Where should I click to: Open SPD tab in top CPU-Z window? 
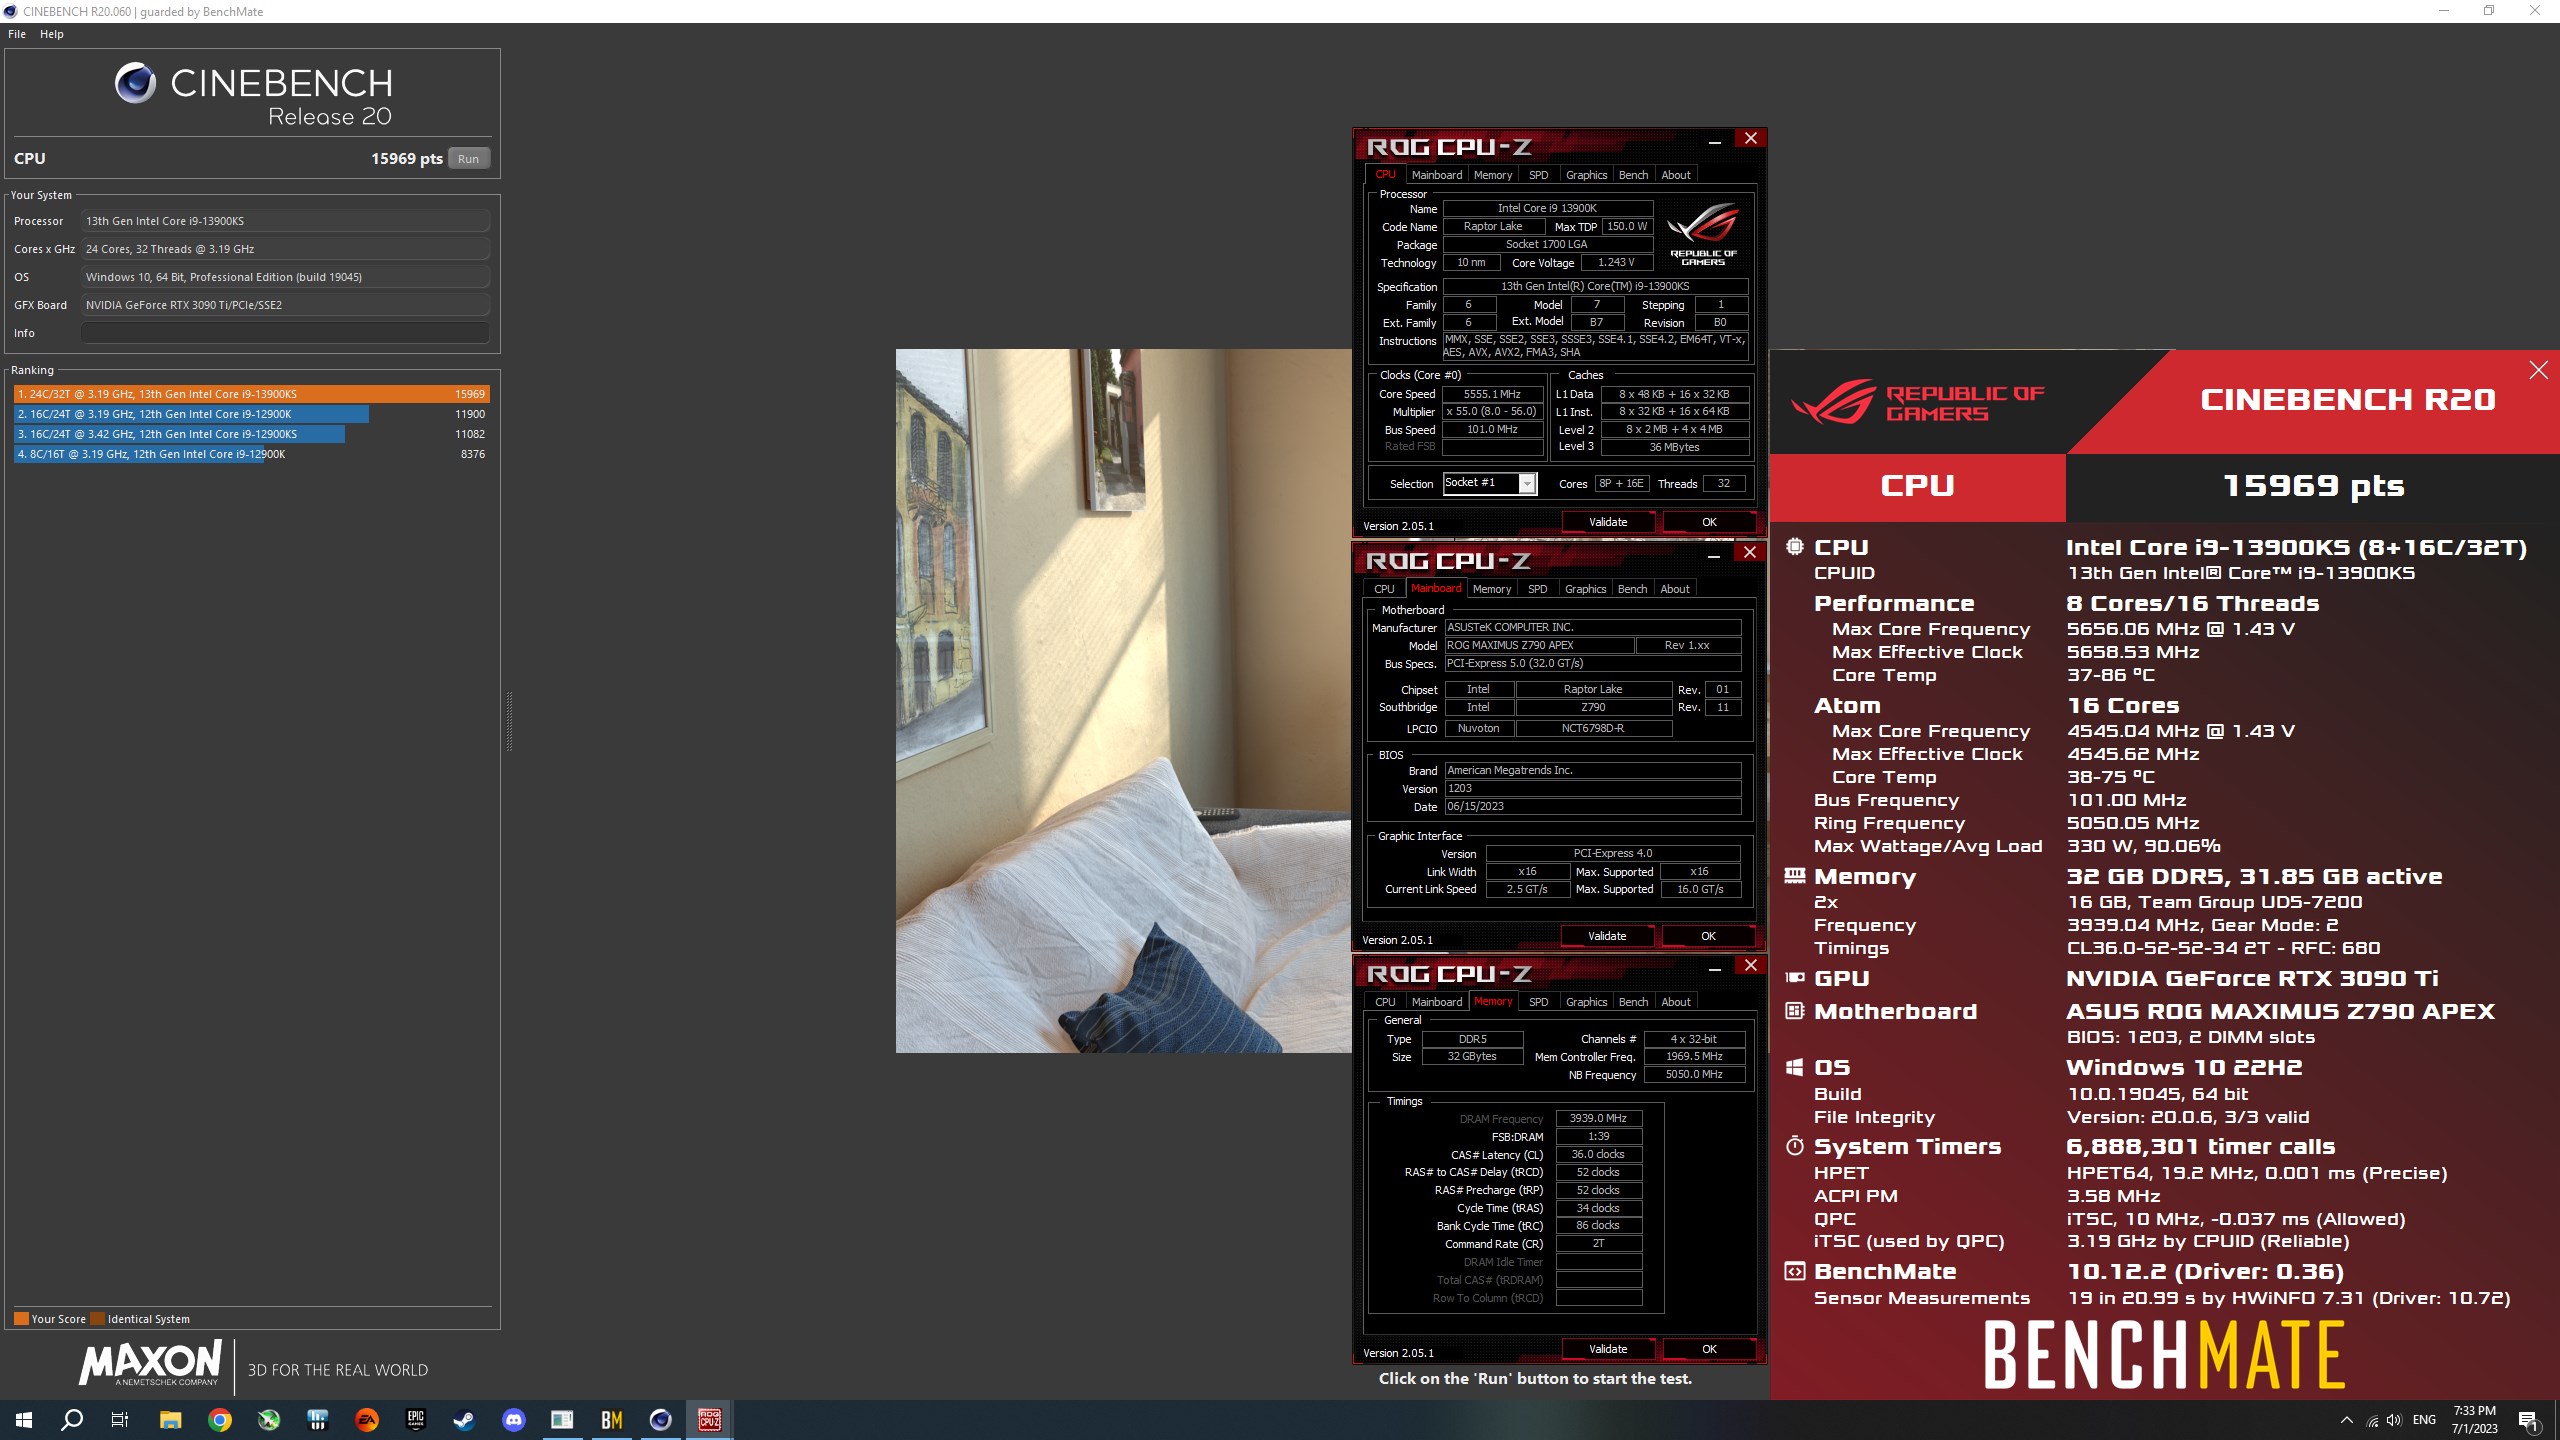click(x=1539, y=175)
